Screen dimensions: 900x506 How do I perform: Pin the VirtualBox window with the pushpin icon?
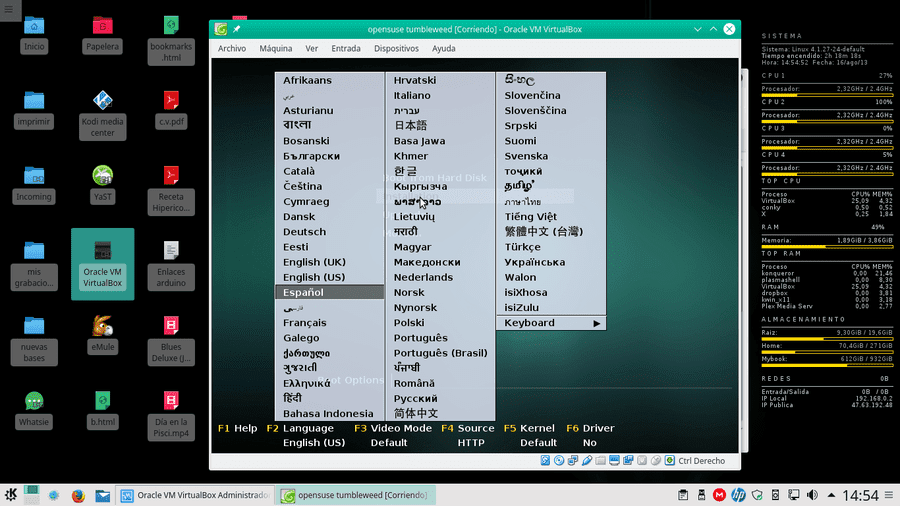tap(236, 29)
